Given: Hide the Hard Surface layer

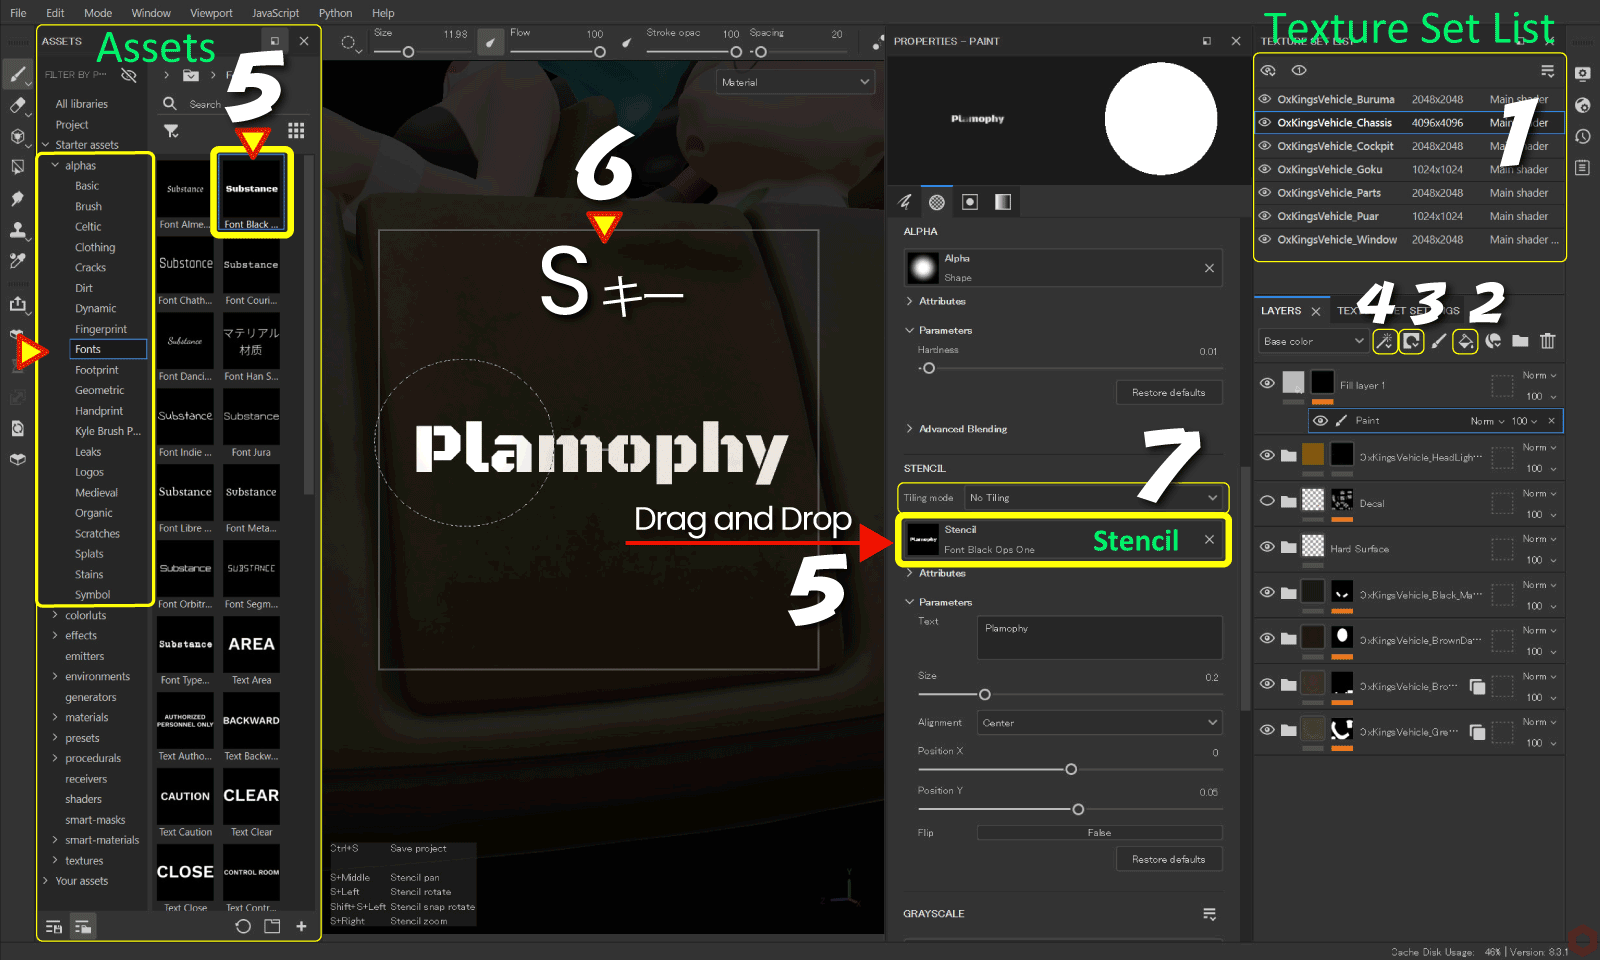Looking at the screenshot, I should (x=1267, y=547).
